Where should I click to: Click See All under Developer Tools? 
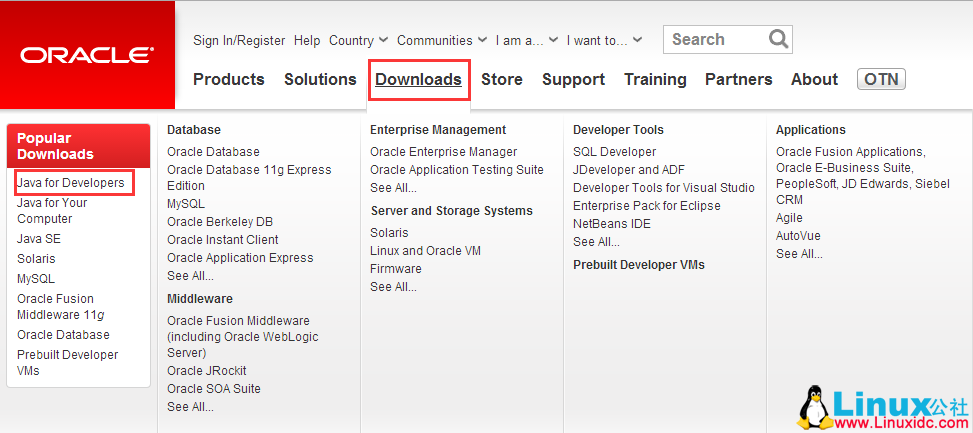[x=596, y=242]
